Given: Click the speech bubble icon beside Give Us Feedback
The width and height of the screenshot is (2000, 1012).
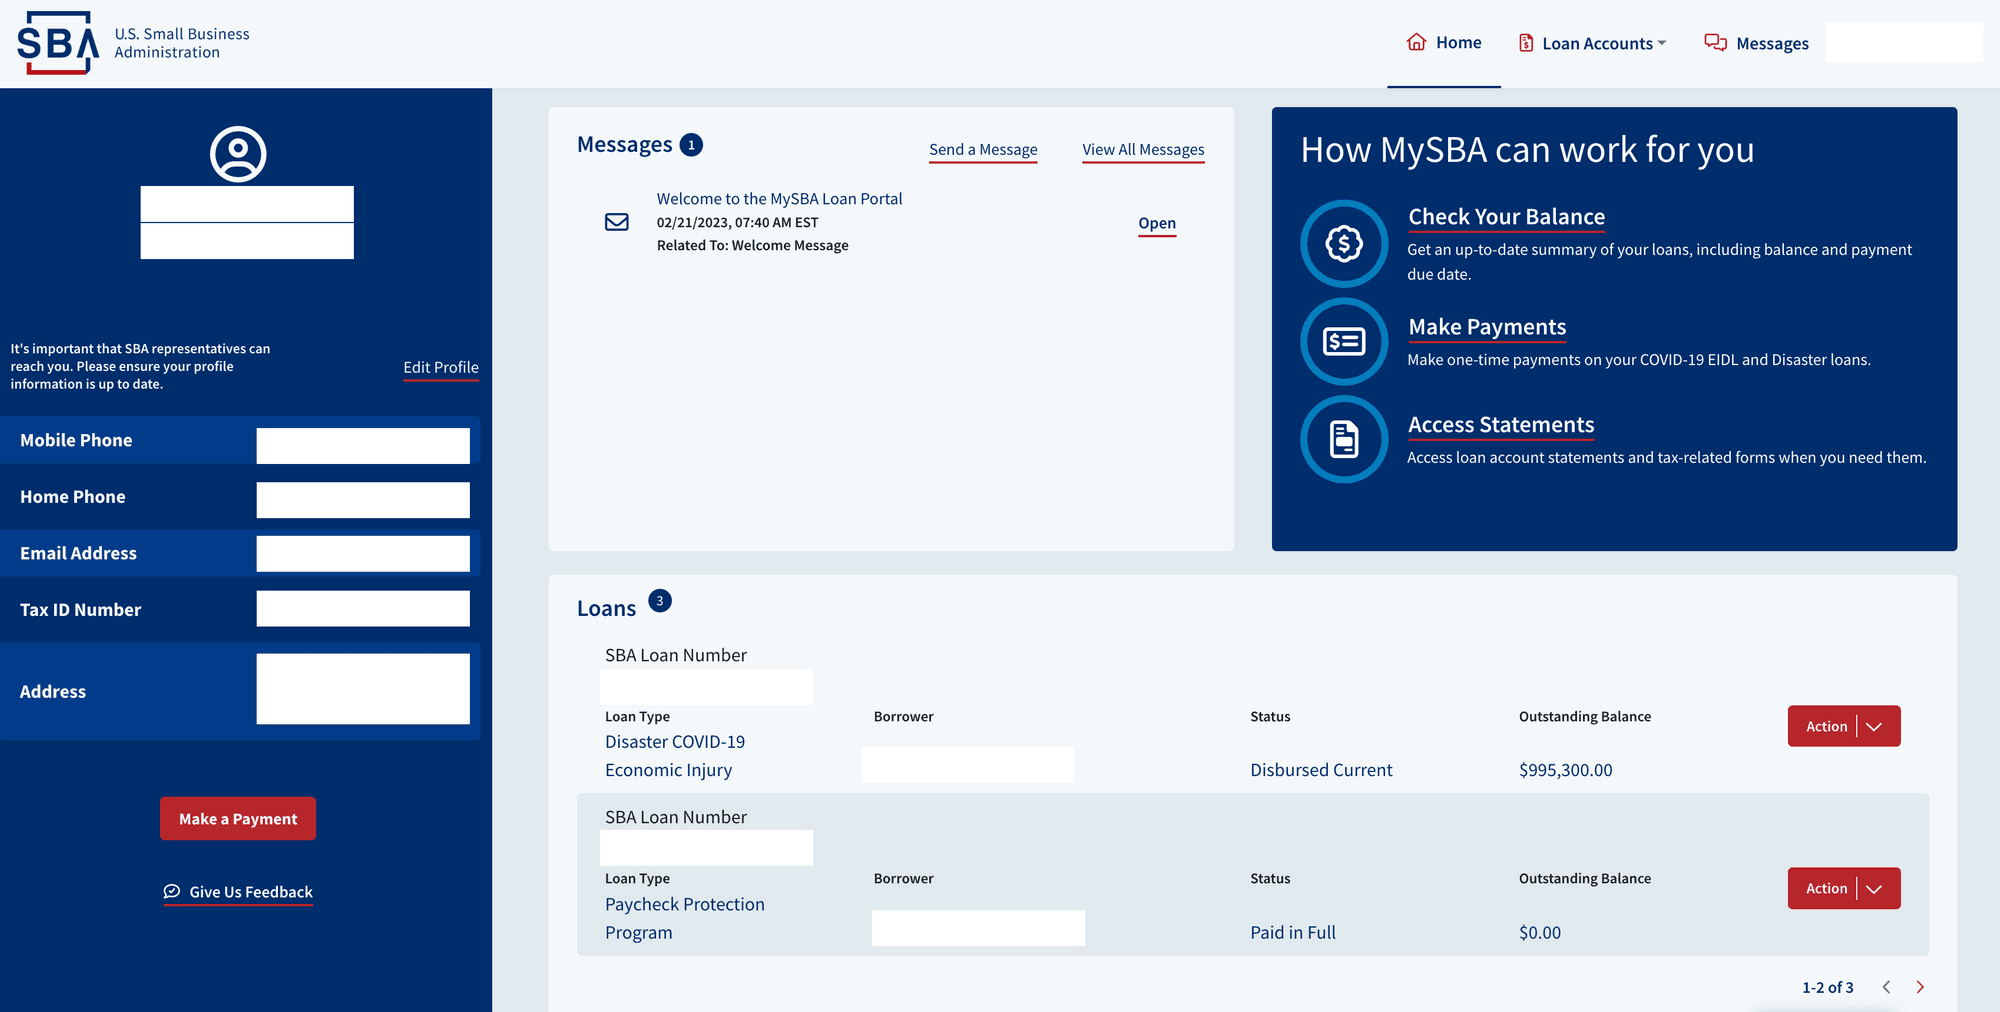Looking at the screenshot, I should 171,891.
